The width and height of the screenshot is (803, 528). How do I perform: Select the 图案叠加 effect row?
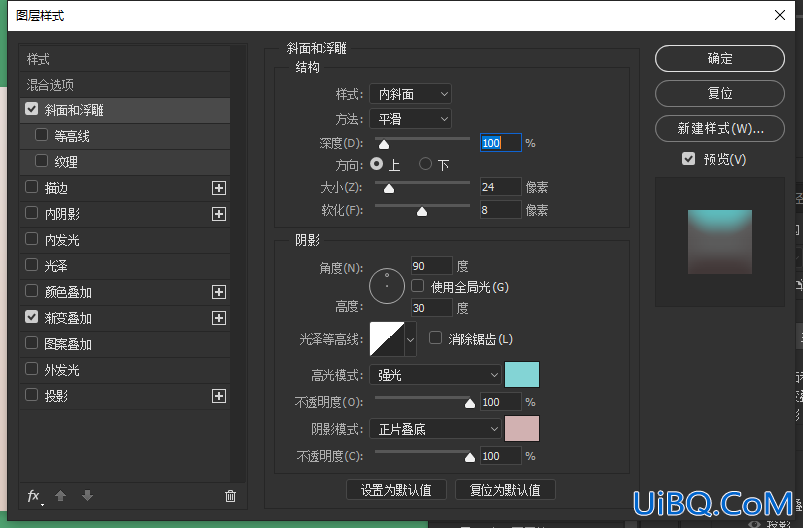click(x=125, y=344)
